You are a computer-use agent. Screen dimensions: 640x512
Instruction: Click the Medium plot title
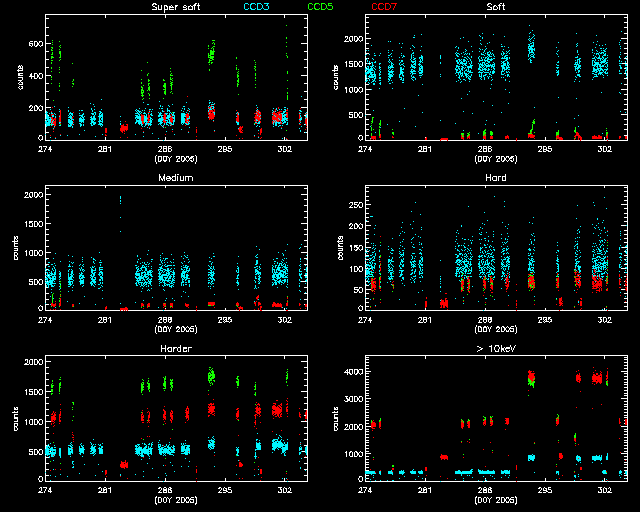[x=175, y=178]
